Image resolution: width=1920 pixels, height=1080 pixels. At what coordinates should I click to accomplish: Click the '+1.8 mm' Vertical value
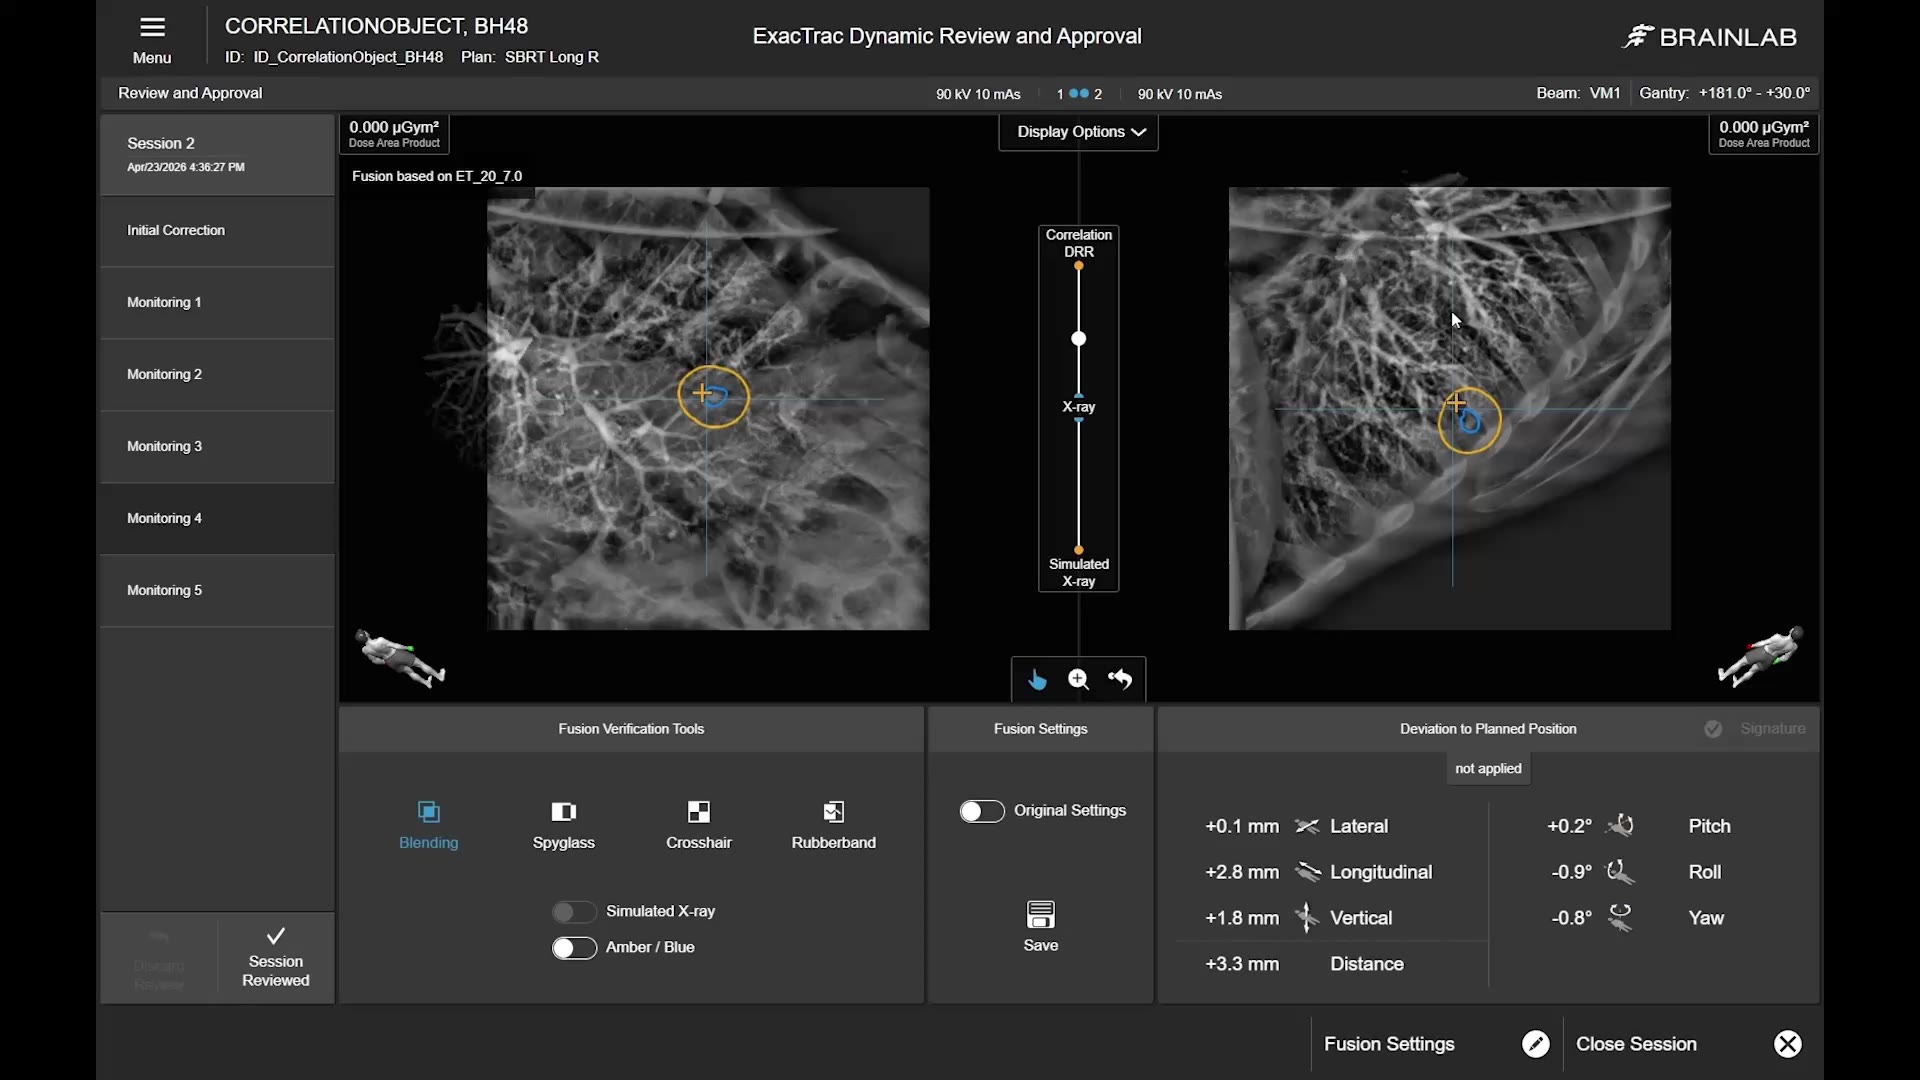point(1242,918)
